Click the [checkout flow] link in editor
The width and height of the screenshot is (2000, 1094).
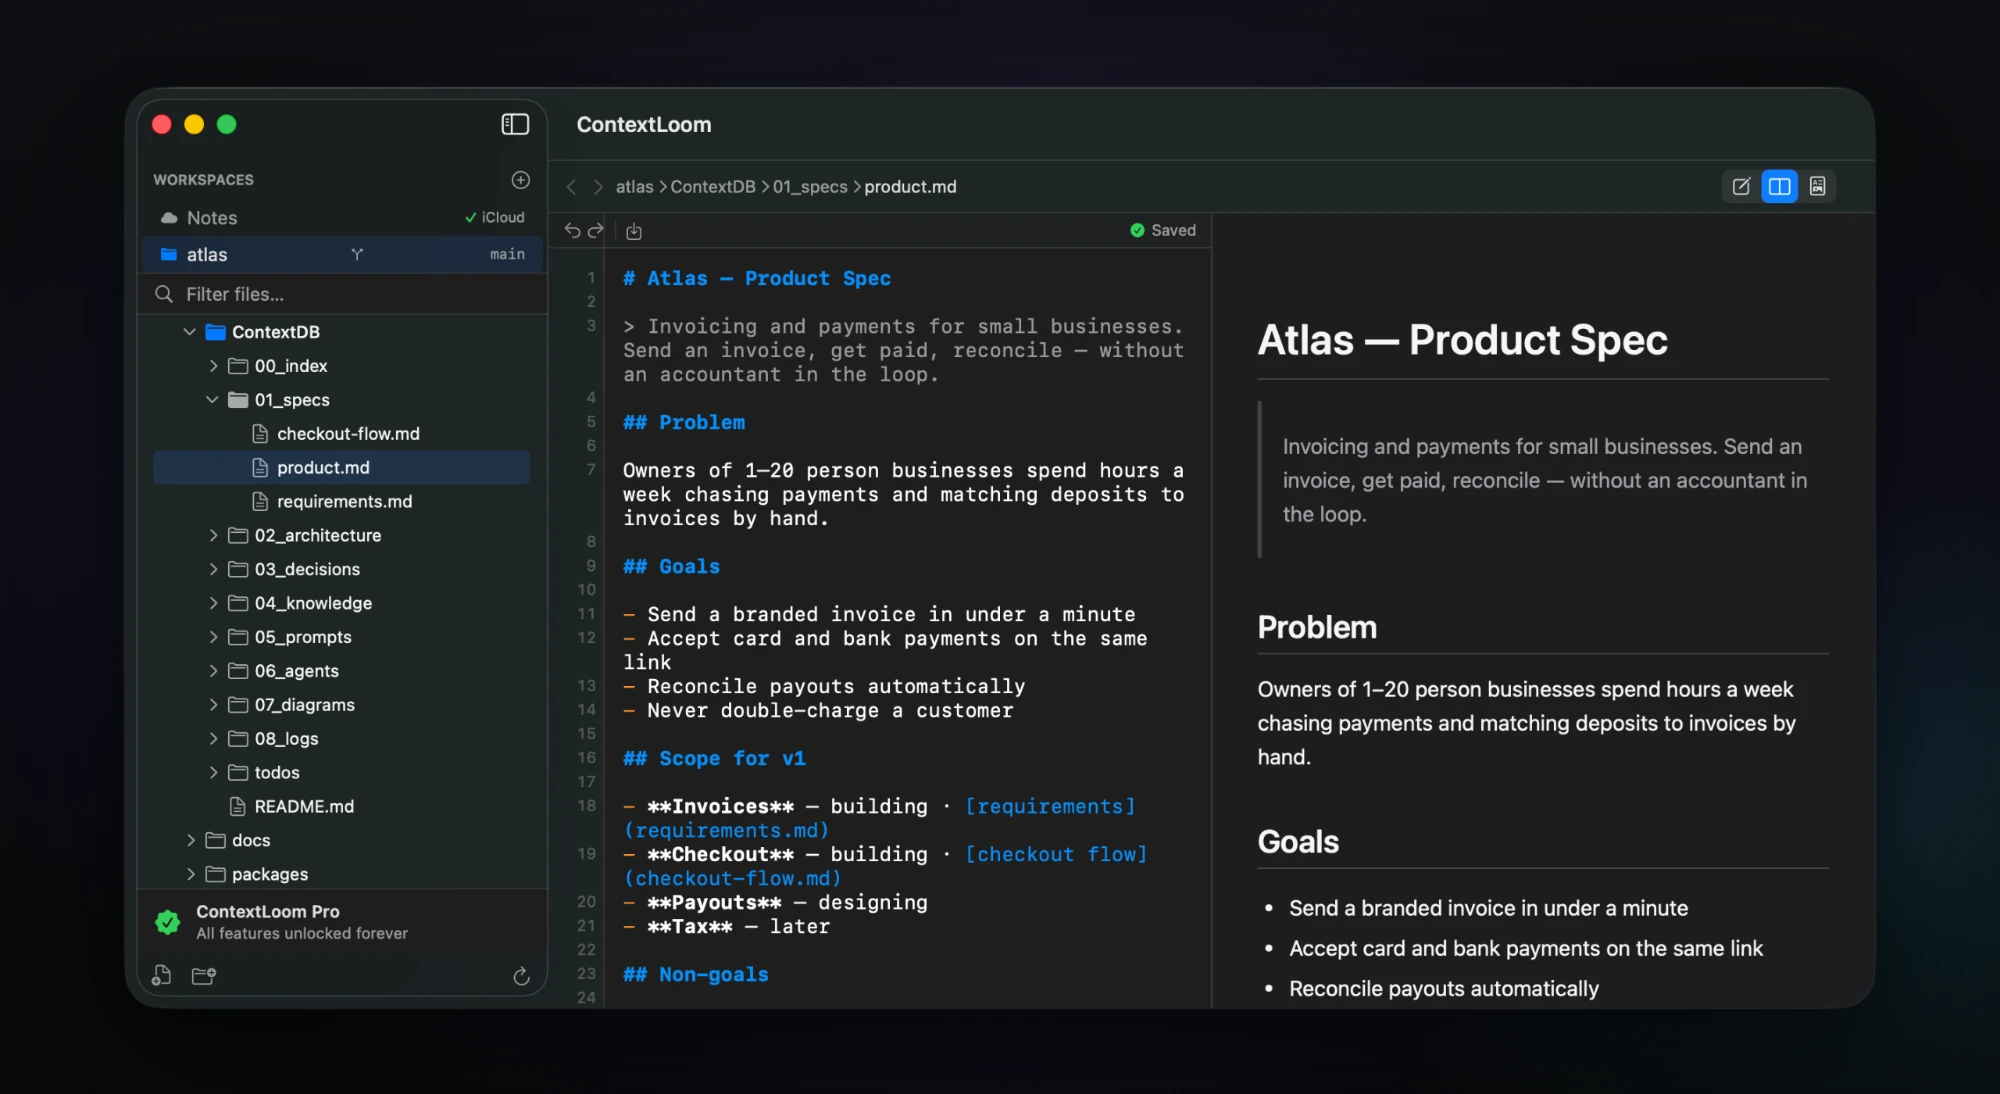[x=1056, y=854]
